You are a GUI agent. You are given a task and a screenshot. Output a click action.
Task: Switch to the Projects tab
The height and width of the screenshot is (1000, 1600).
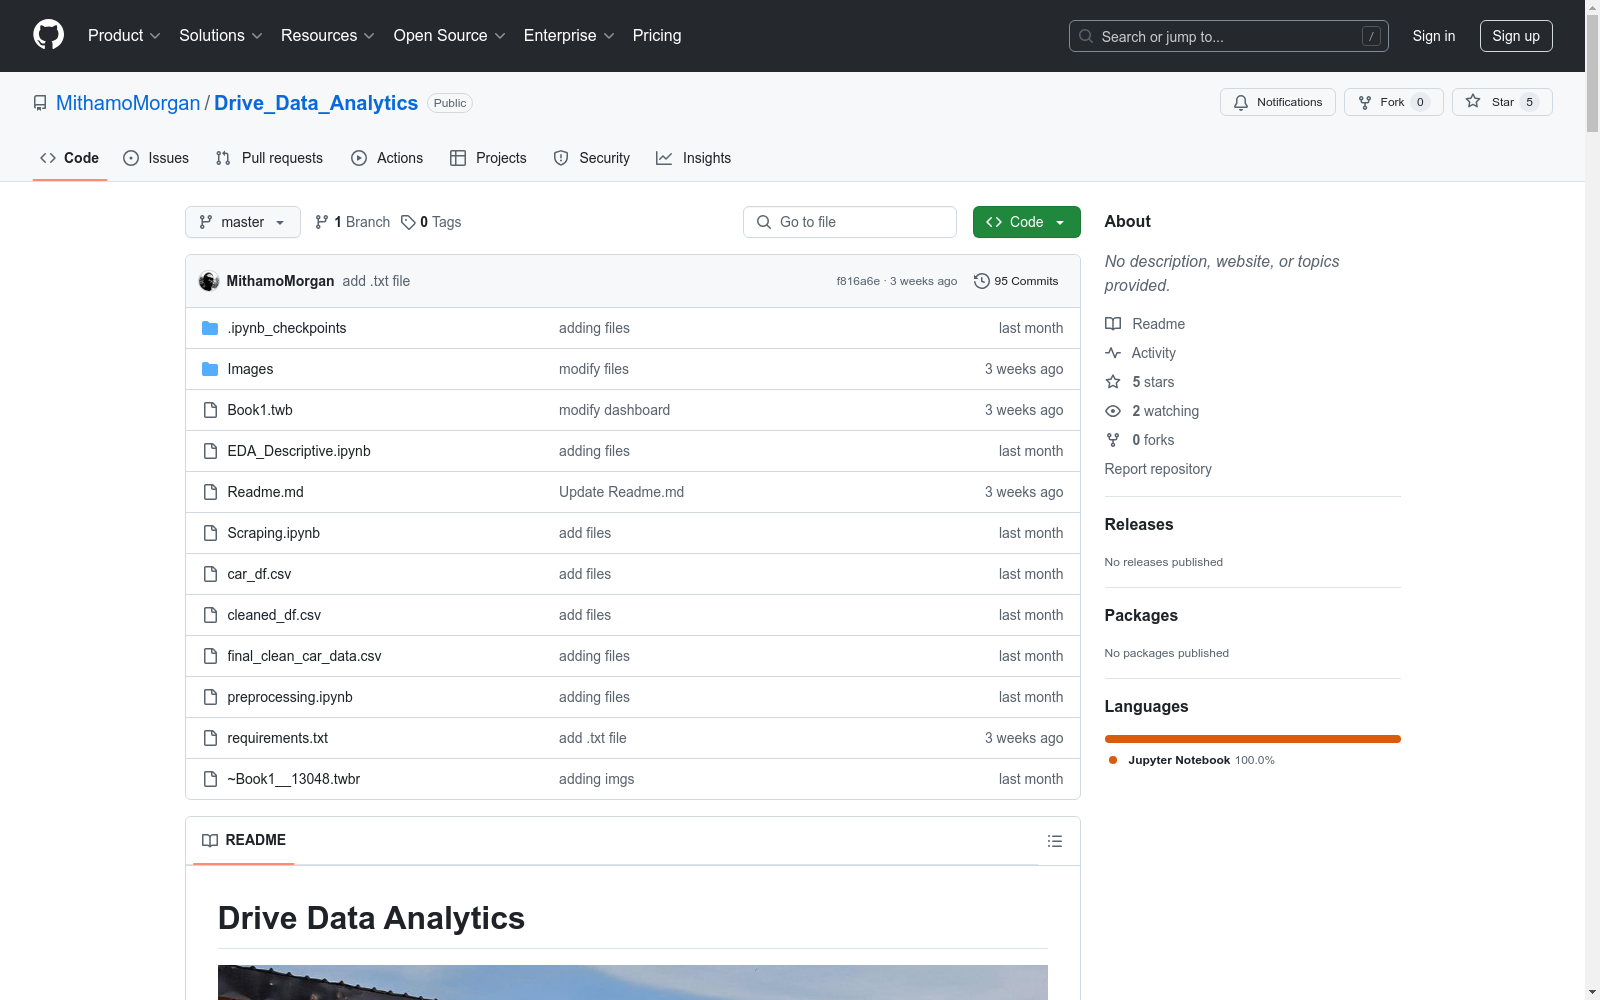488,158
